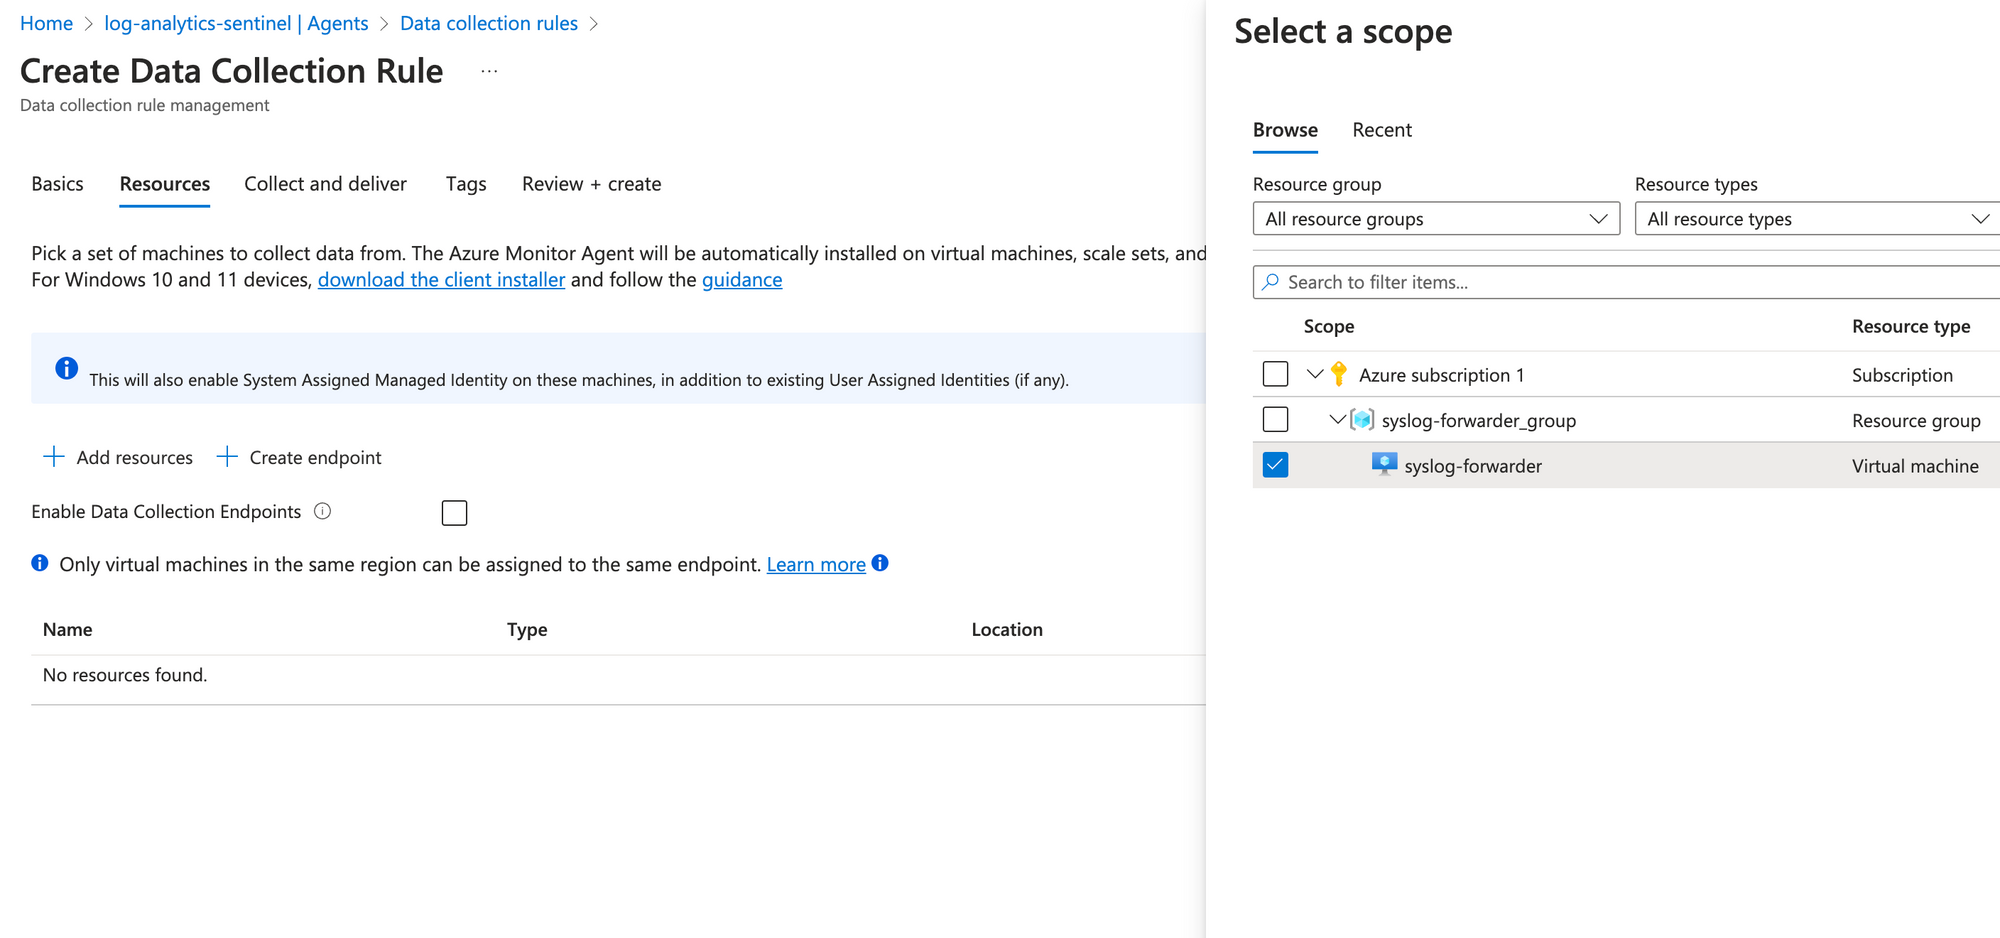Select the syslog-forwarder_group row label
Viewport: 2000px width, 938px height.
tap(1479, 421)
